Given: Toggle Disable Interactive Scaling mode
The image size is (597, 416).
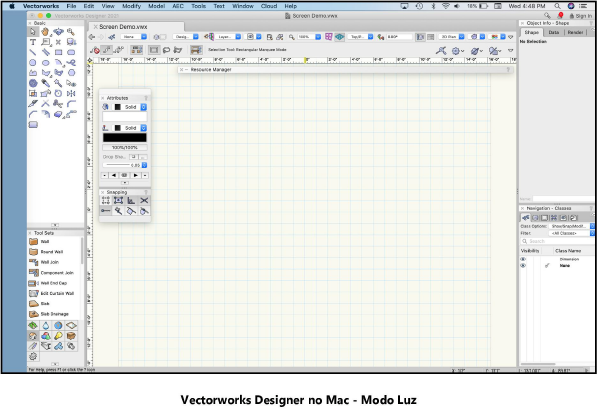Looking at the screenshot, I should (x=95, y=50).
